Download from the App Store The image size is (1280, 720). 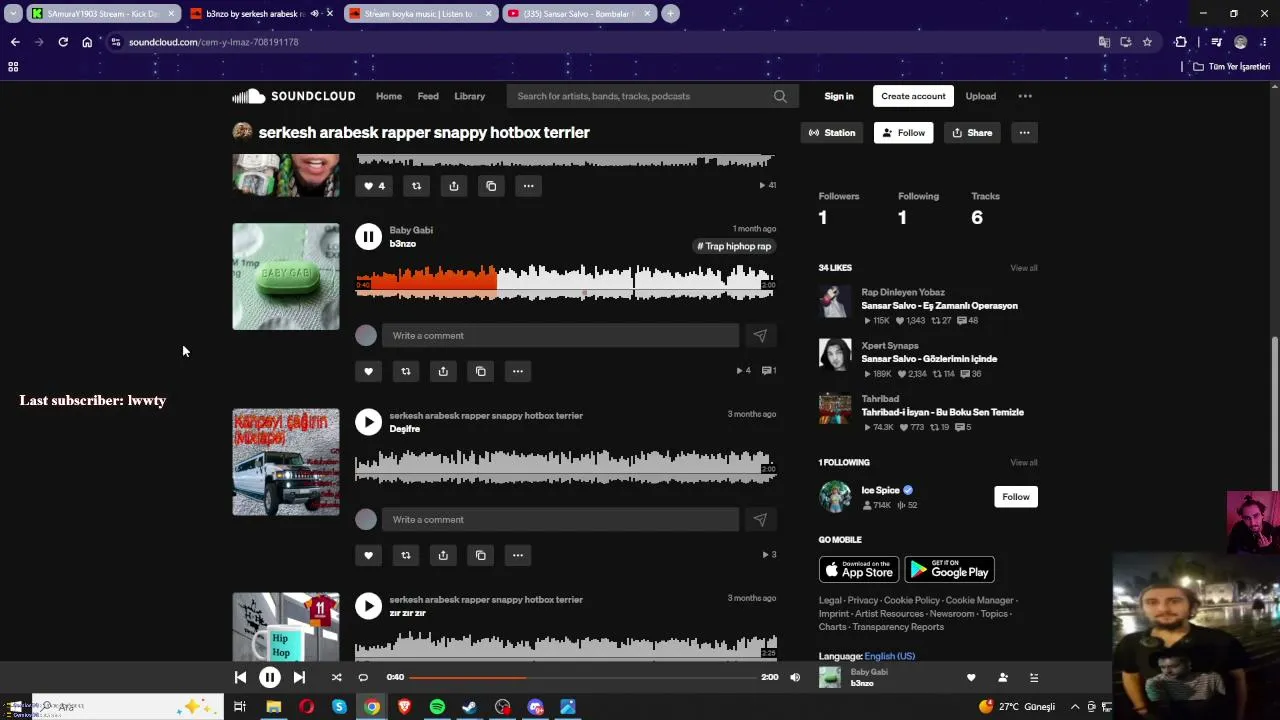(x=859, y=570)
